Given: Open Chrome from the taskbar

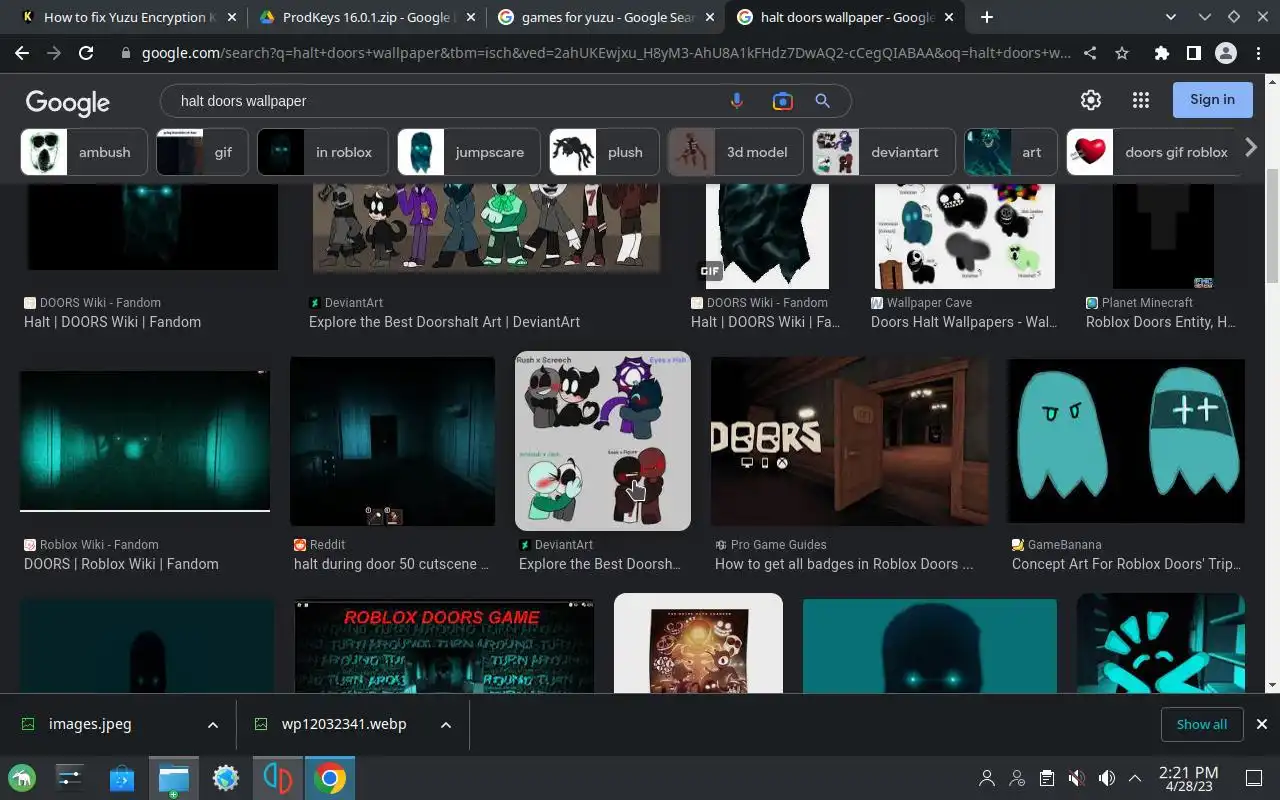Looking at the screenshot, I should pyautogui.click(x=329, y=778).
